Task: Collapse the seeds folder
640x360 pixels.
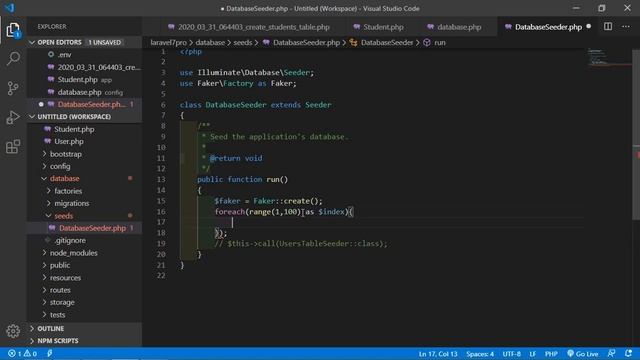Action: [63, 216]
